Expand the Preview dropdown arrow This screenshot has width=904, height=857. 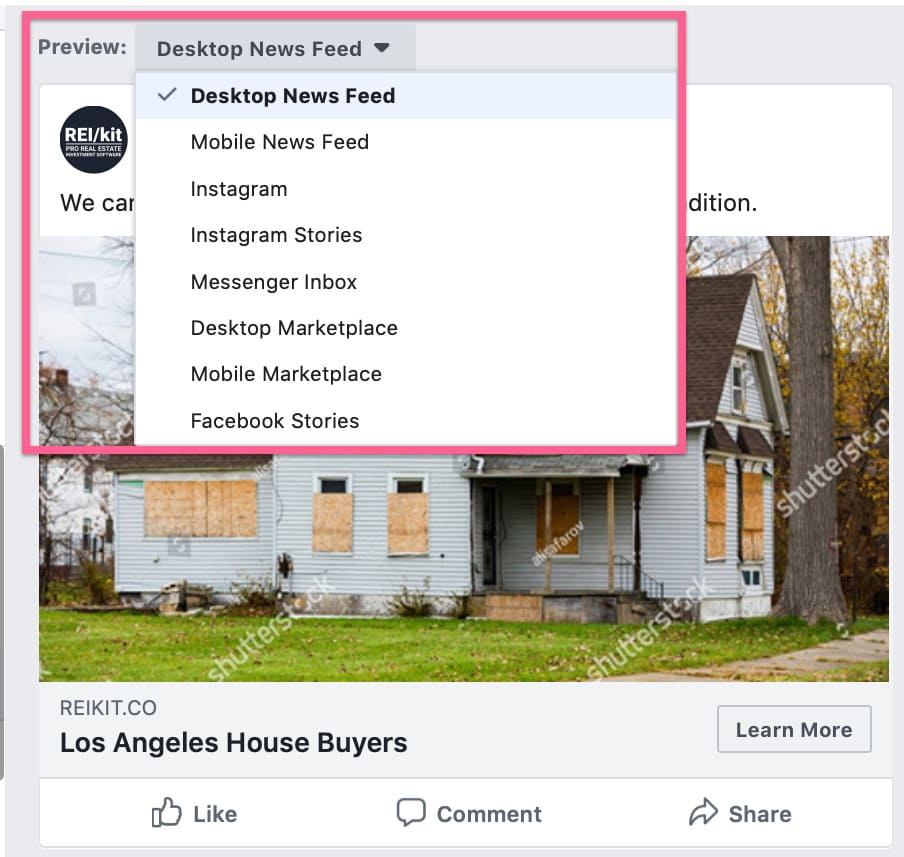382,47
